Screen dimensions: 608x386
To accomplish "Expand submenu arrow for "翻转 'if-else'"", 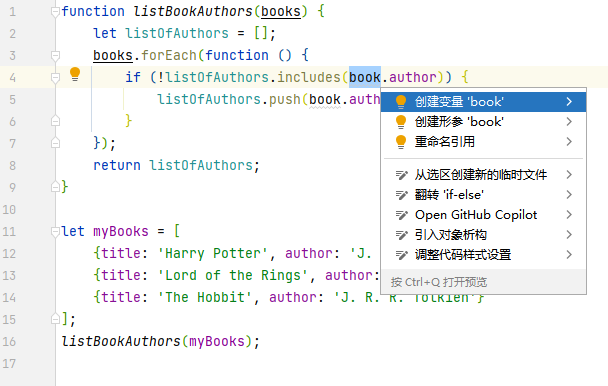I will pos(569,194).
